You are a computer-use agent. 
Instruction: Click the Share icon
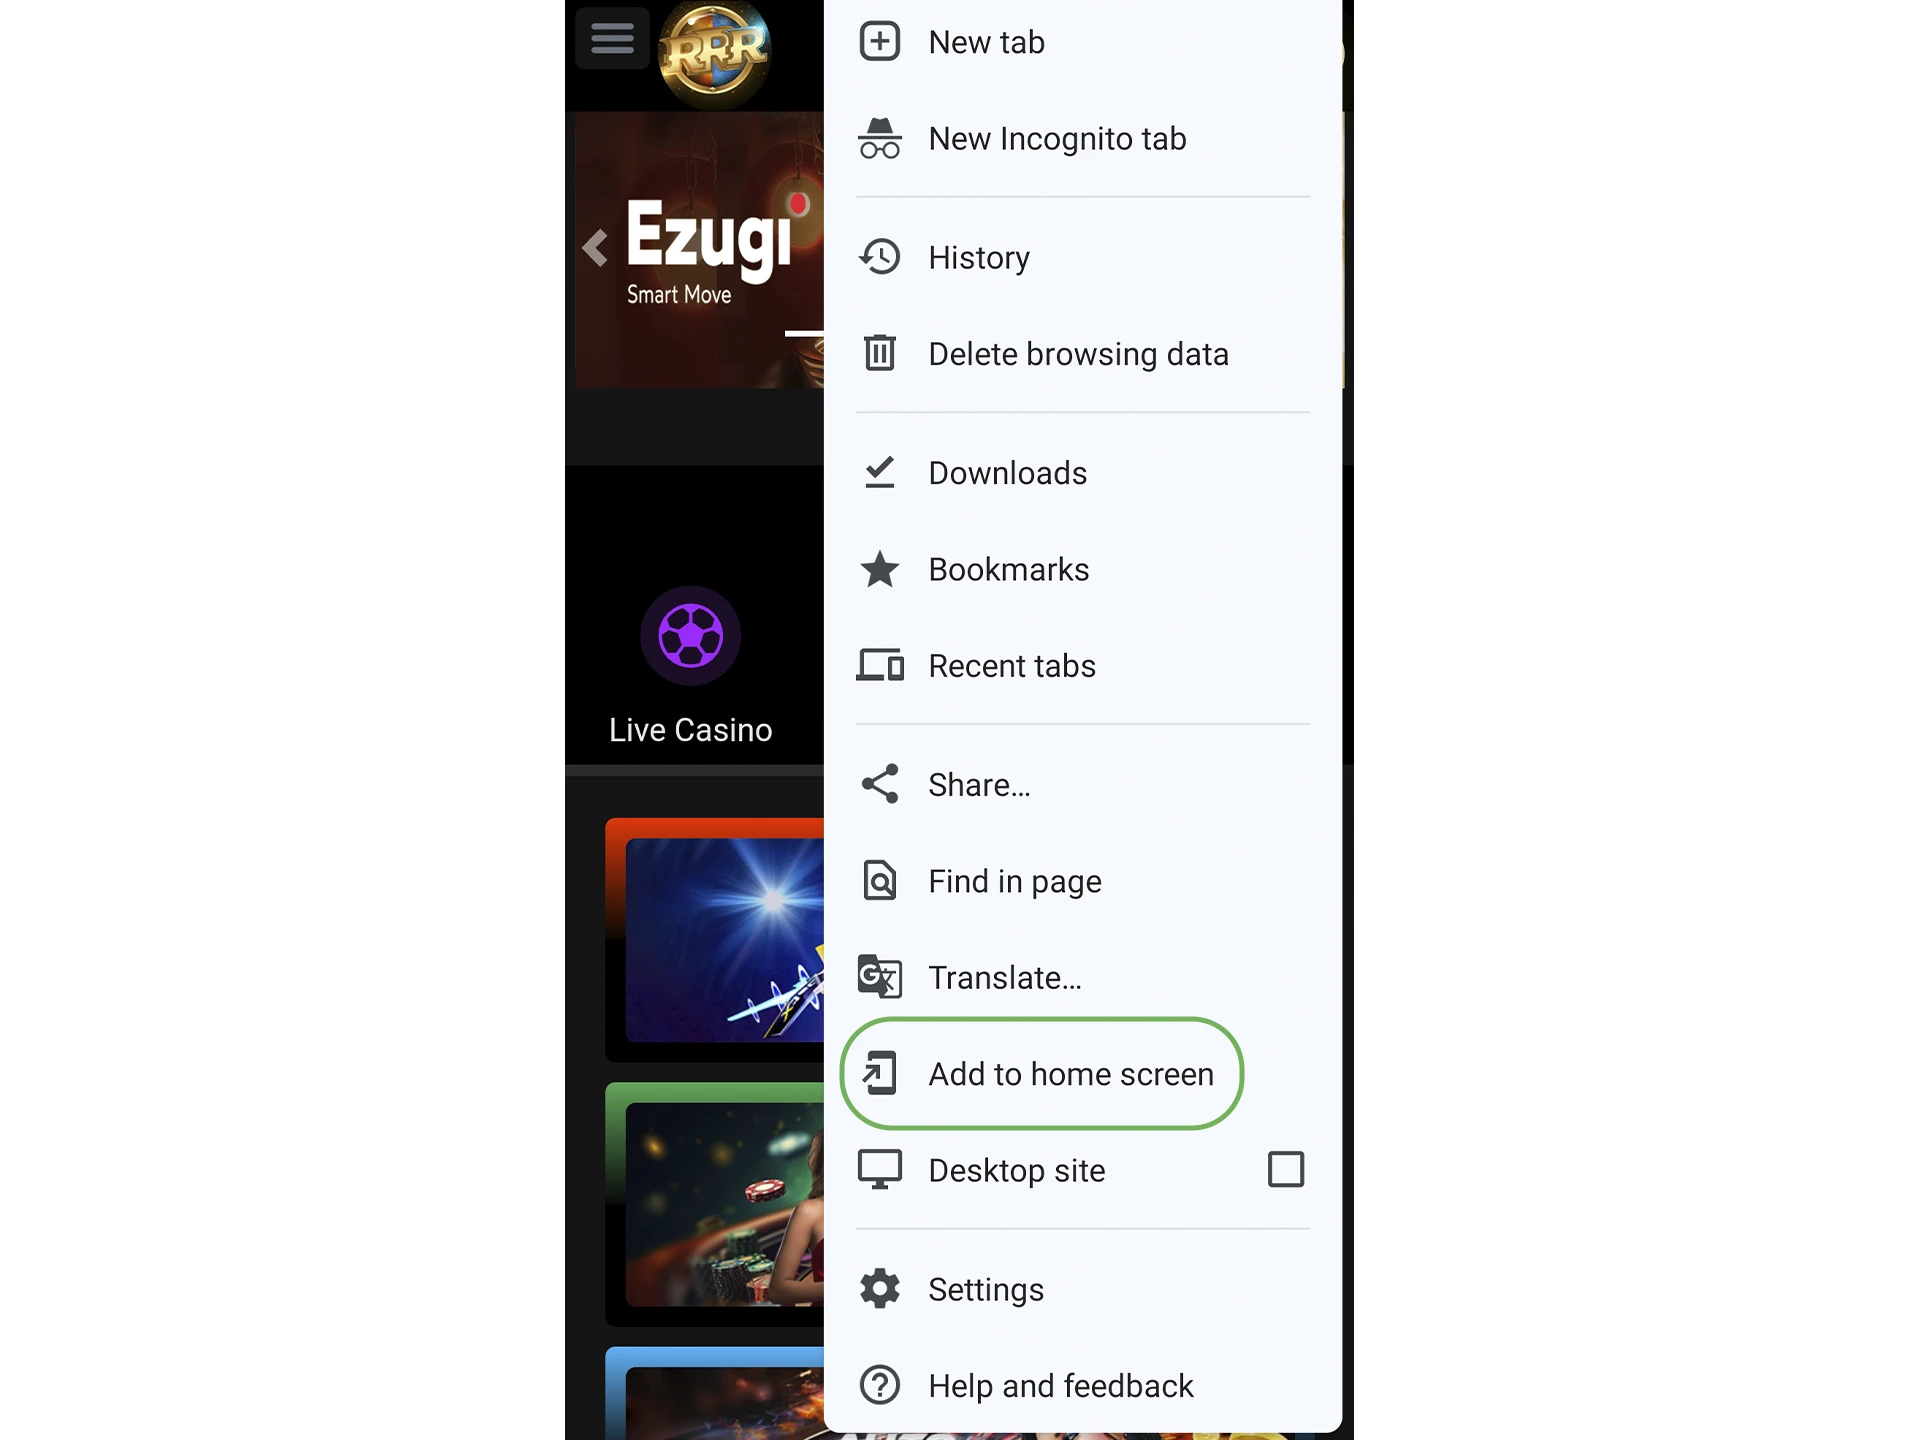coord(880,785)
